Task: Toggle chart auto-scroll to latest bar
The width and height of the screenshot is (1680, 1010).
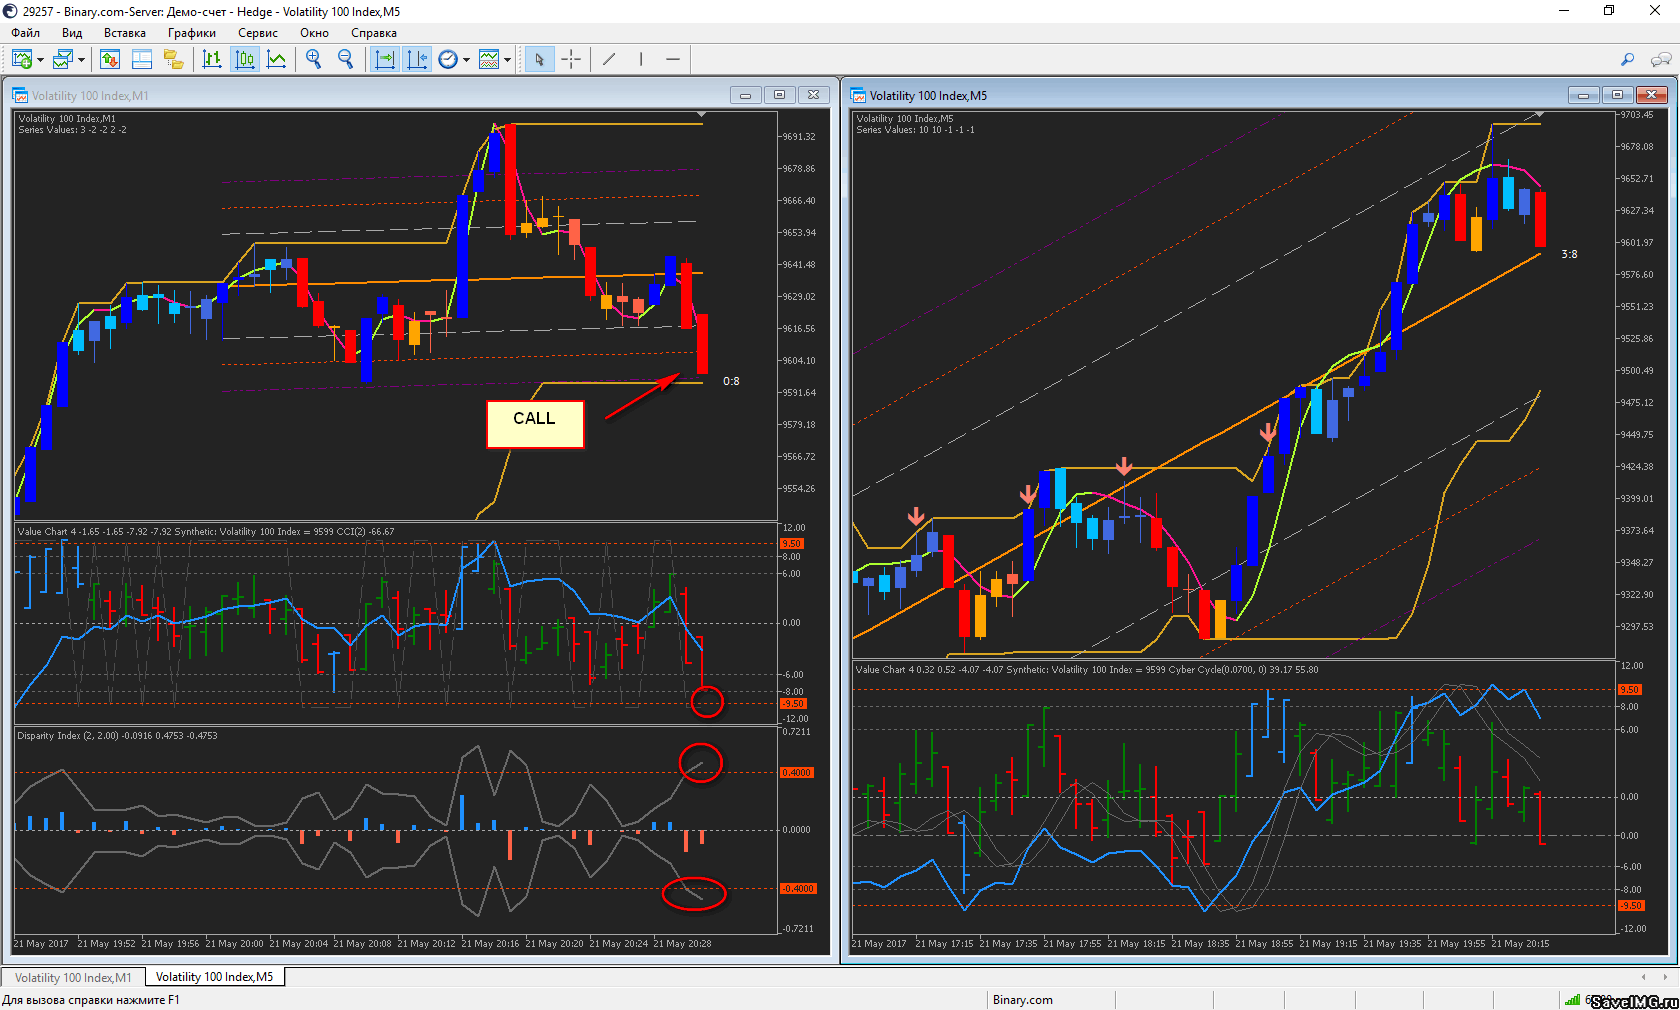Action: pos(384,60)
